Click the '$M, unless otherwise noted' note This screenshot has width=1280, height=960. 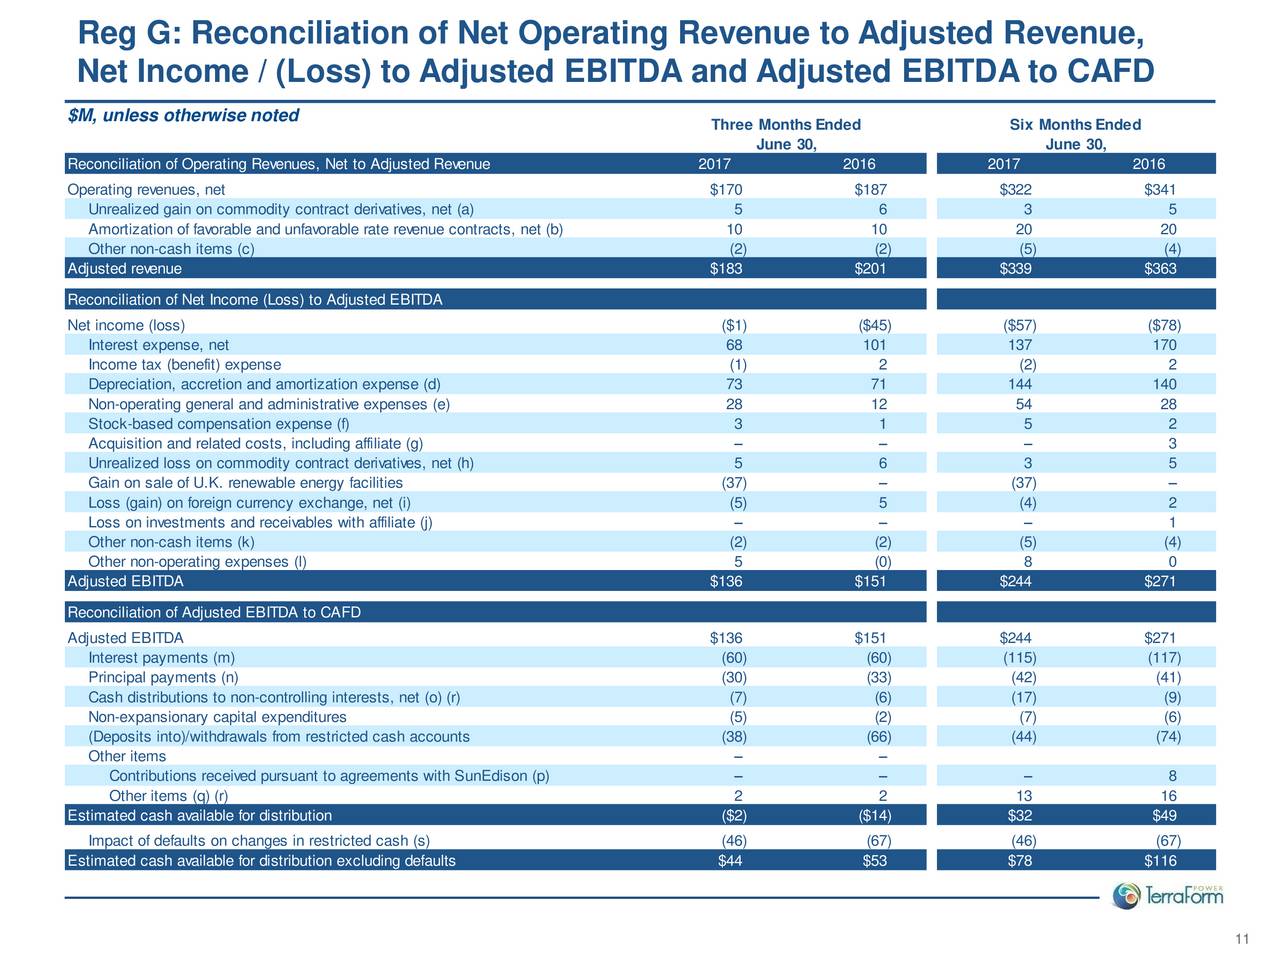[183, 115]
